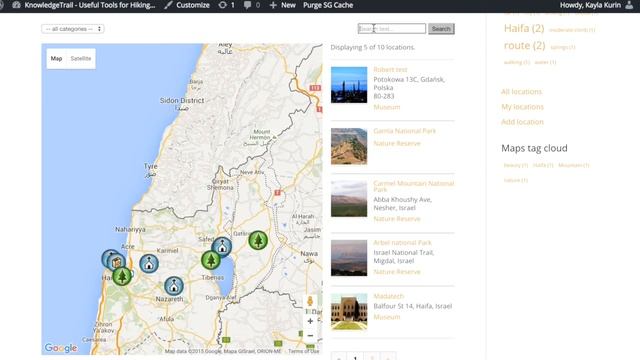This screenshot has width=640, height=360.
Task: Open the comments bubble in admin bar
Action: pos(247,5)
